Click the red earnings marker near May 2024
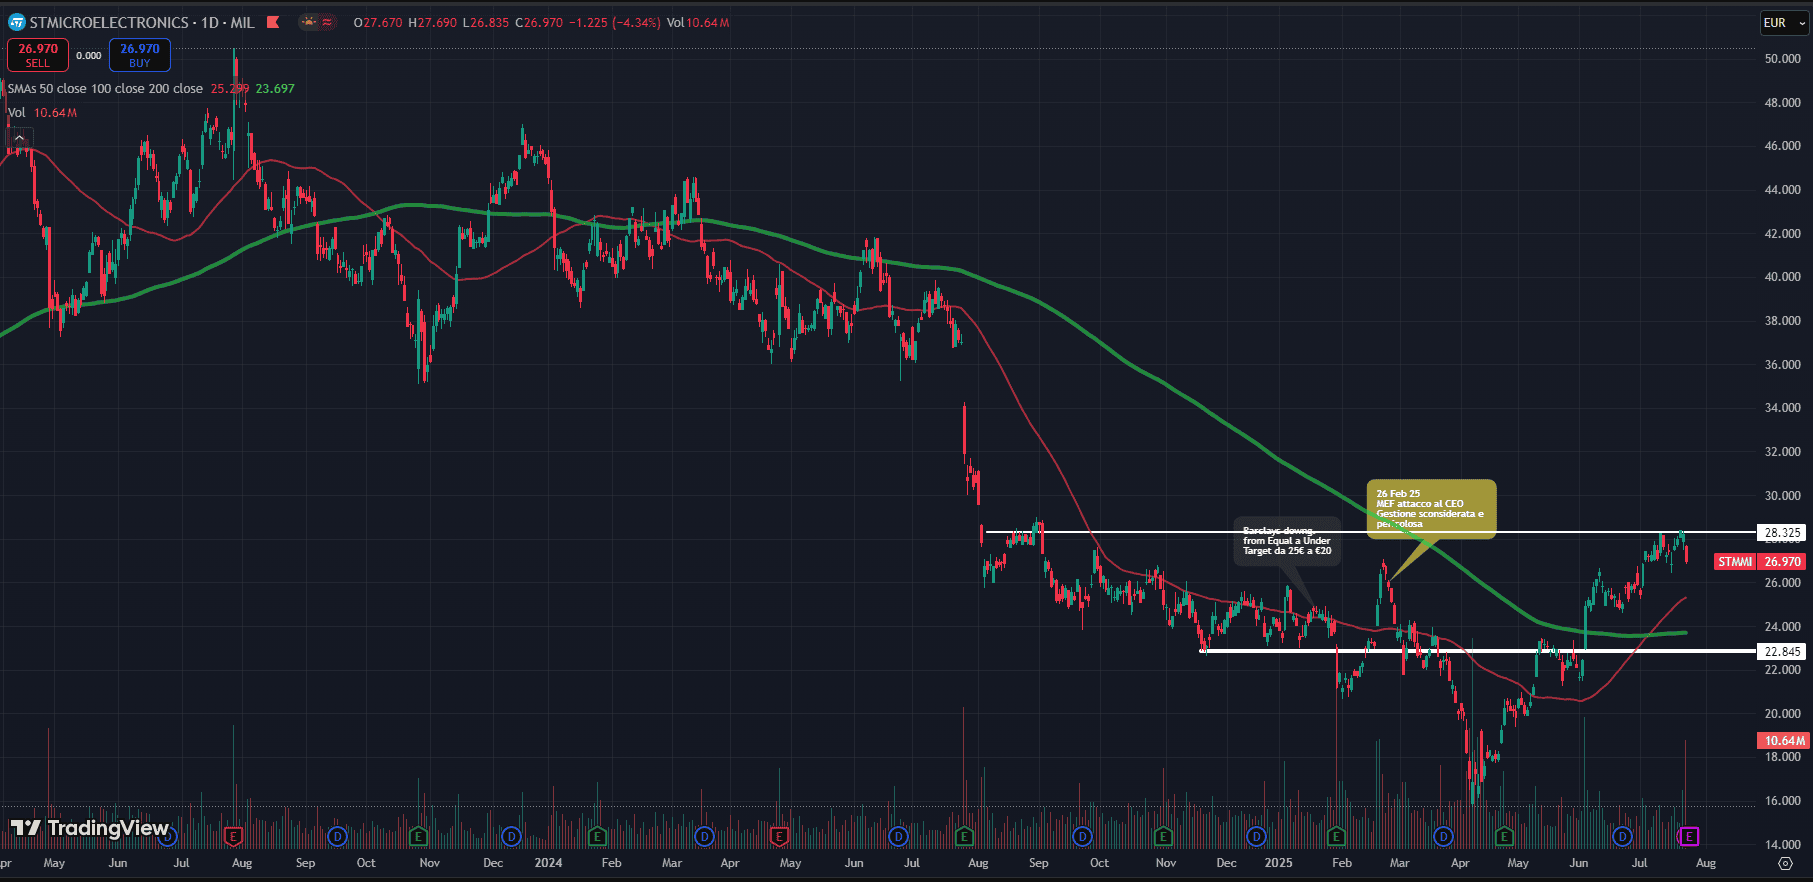Image resolution: width=1813 pixels, height=882 pixels. [779, 836]
